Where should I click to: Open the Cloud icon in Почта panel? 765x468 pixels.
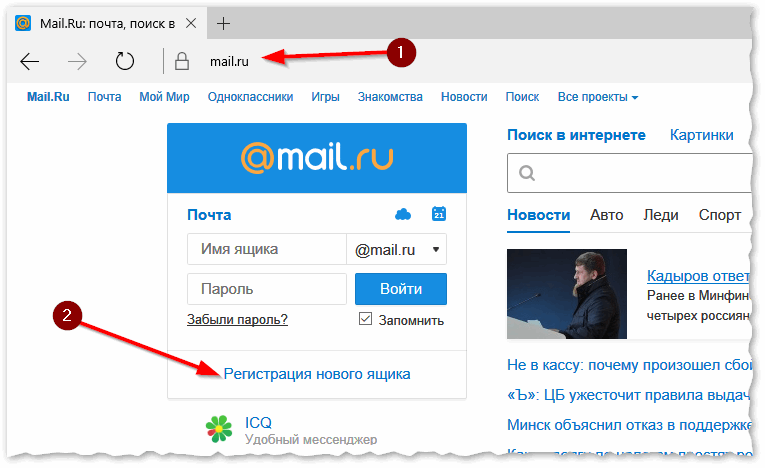pos(403,214)
